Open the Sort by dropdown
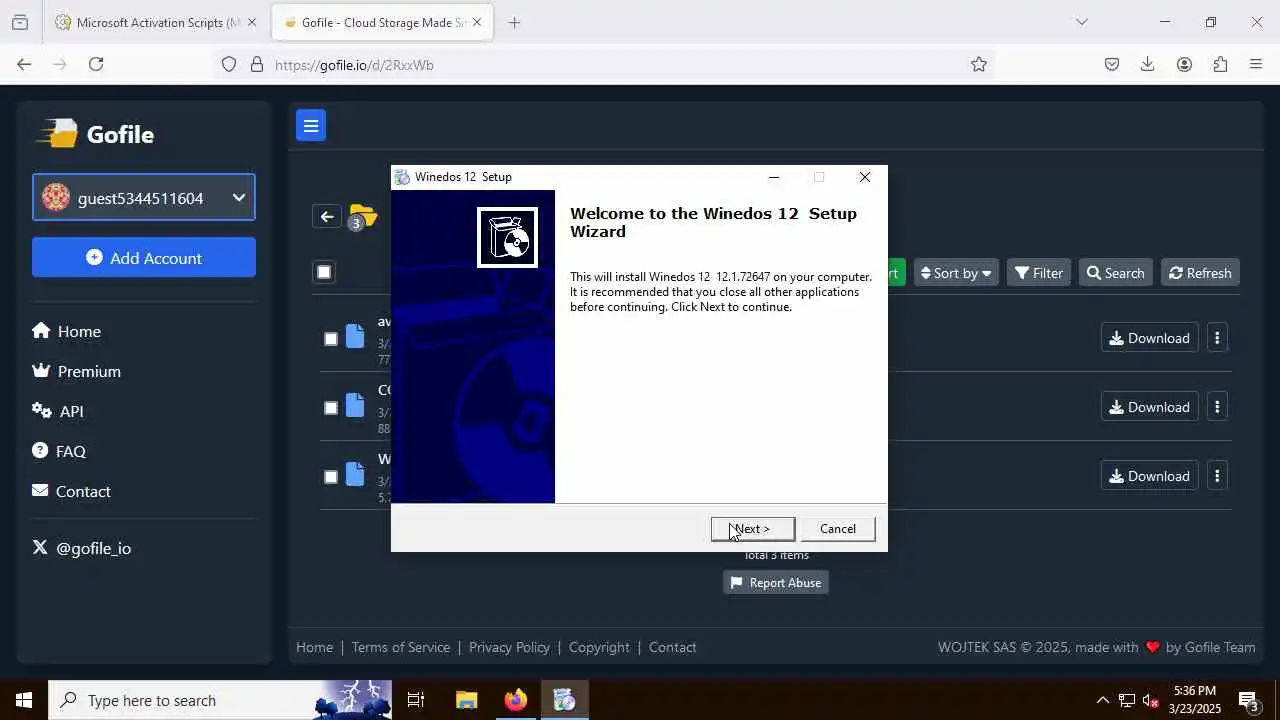The width and height of the screenshot is (1280, 720). coord(956,273)
